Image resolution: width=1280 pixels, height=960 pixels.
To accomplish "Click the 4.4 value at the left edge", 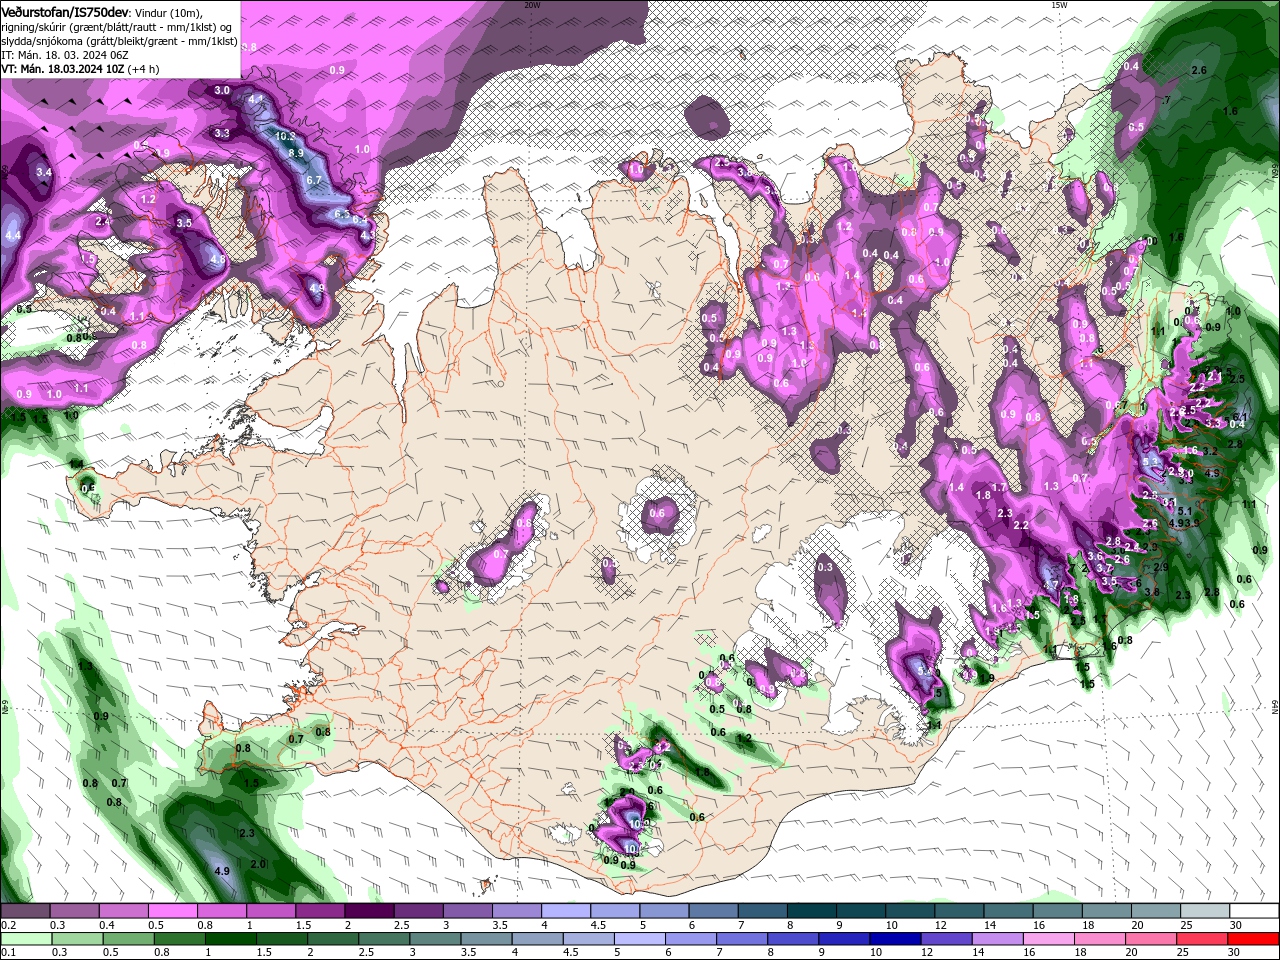I will [13, 235].
